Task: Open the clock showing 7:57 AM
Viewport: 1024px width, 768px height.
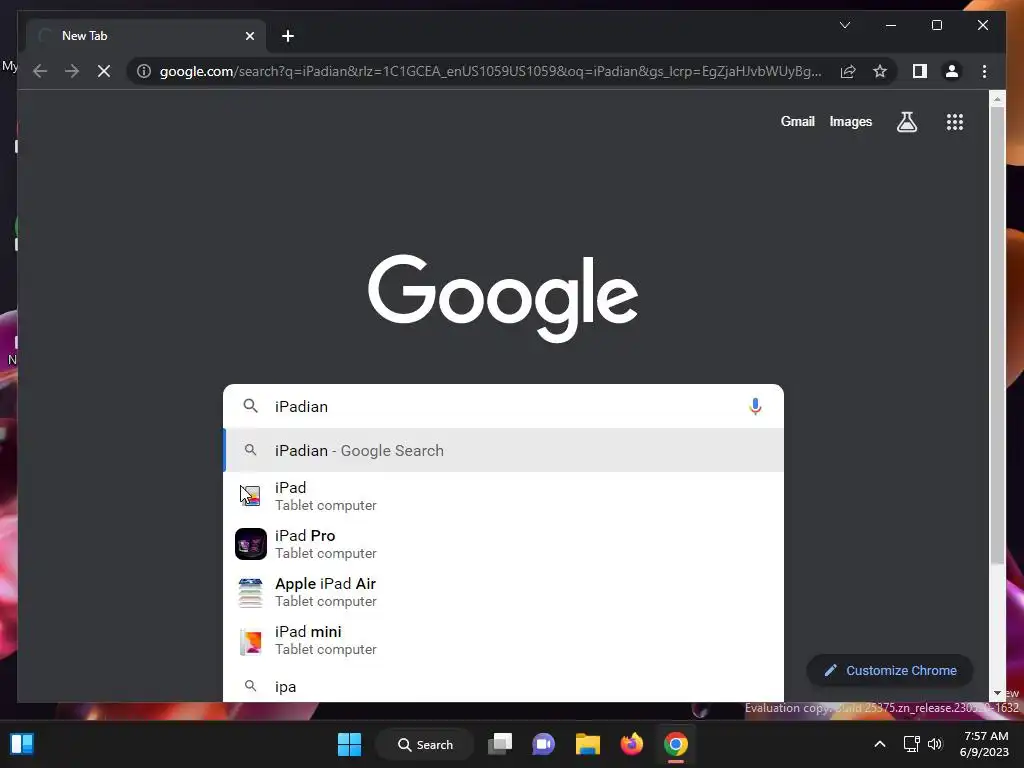Action: (985, 744)
